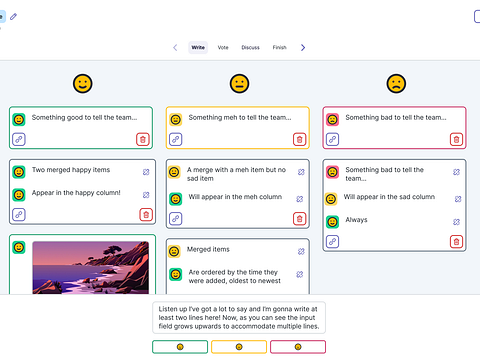Unmerge the 'Always' item in sad column
Viewport: 480px width, 360px height.
(x=456, y=222)
